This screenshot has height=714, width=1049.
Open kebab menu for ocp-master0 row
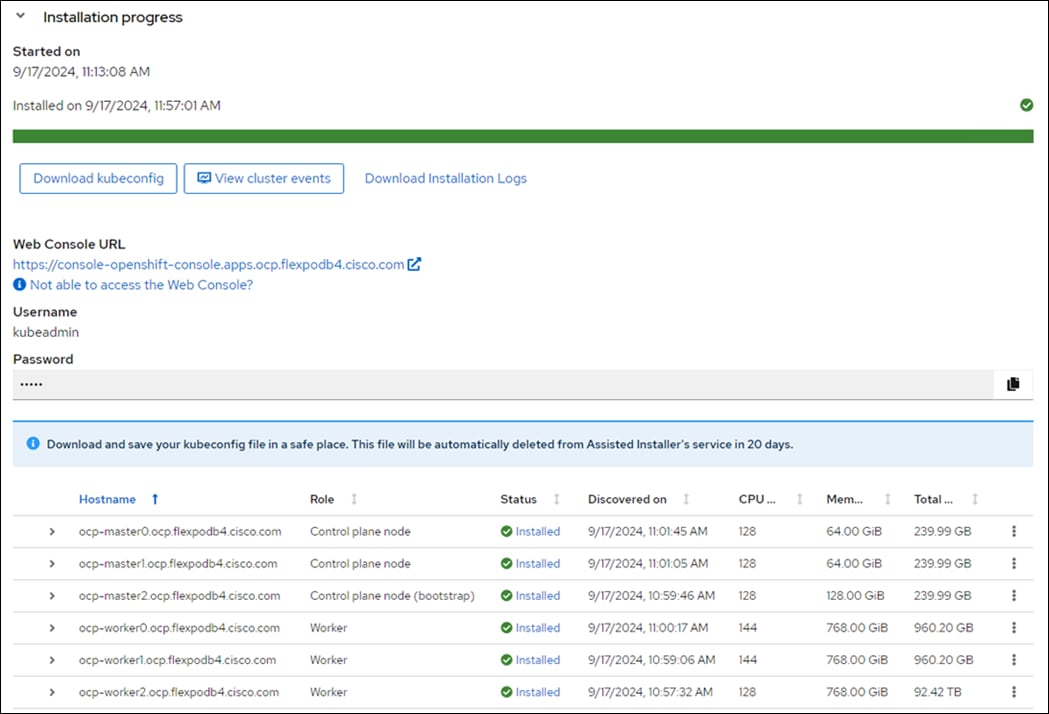coord(1014,532)
